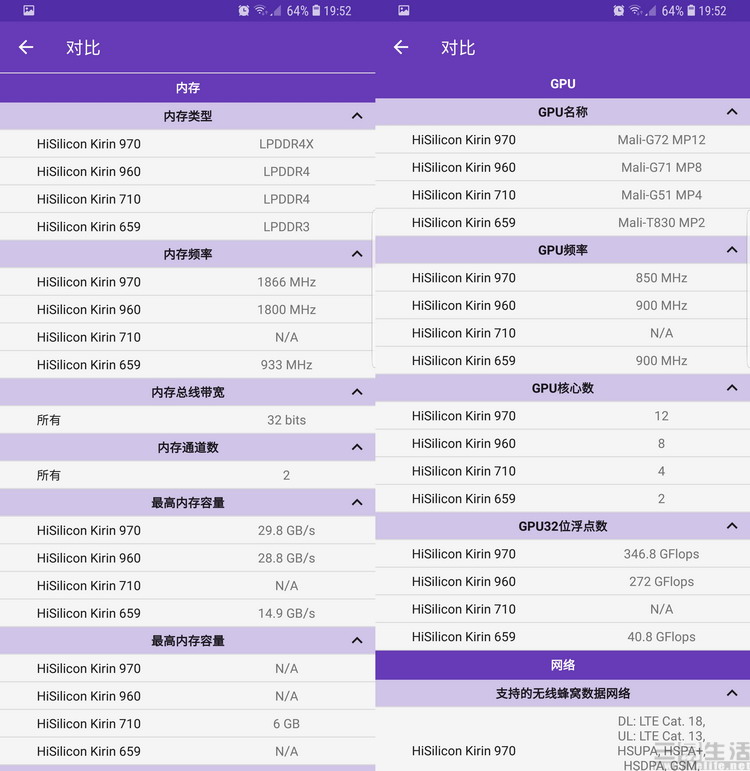Tap back arrow on the GPU comparison screen

(x=401, y=47)
